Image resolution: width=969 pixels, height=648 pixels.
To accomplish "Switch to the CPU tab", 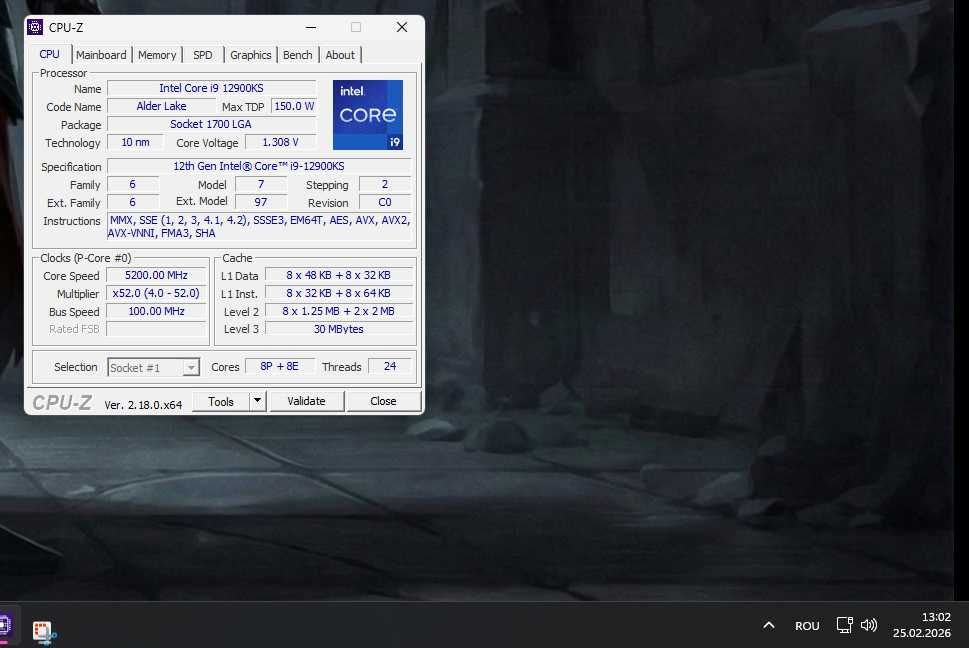I will click(x=49, y=54).
